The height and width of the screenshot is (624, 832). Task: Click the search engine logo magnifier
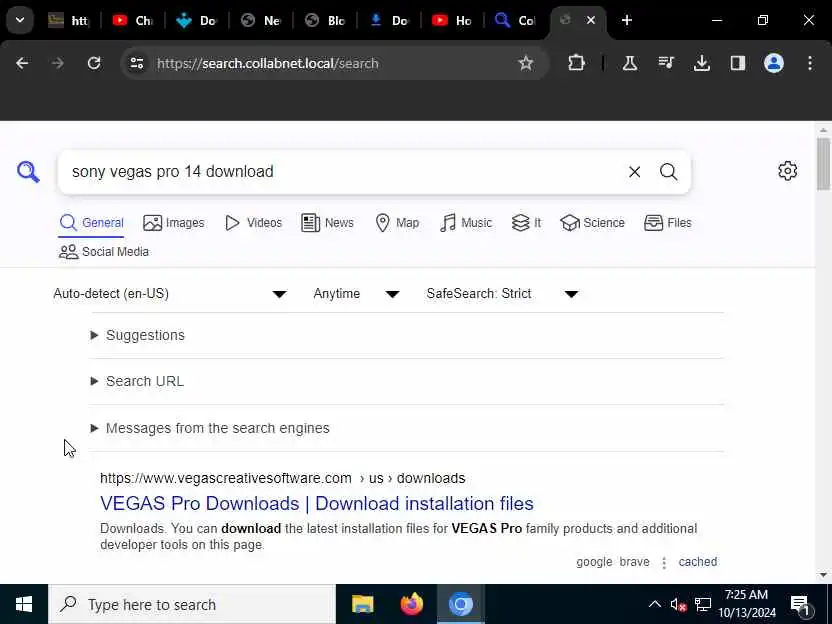coord(28,172)
